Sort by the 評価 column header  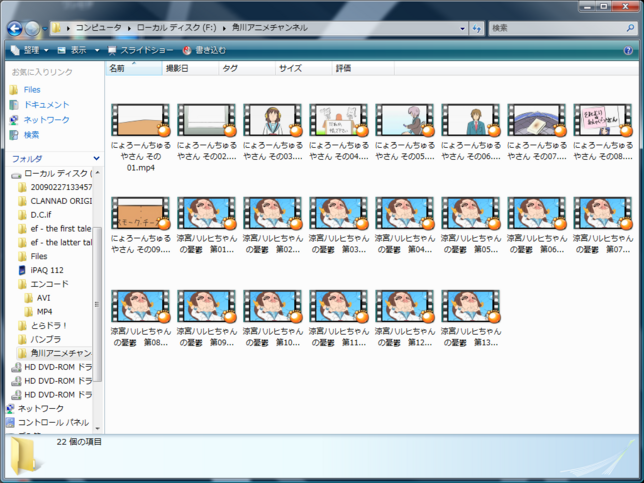363,69
